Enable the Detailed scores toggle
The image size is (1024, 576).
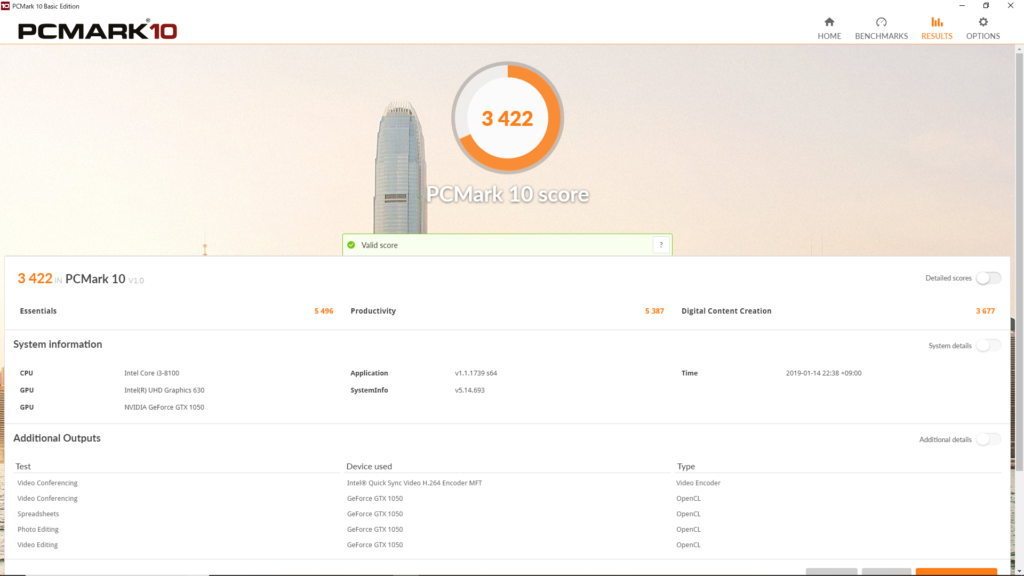(988, 278)
